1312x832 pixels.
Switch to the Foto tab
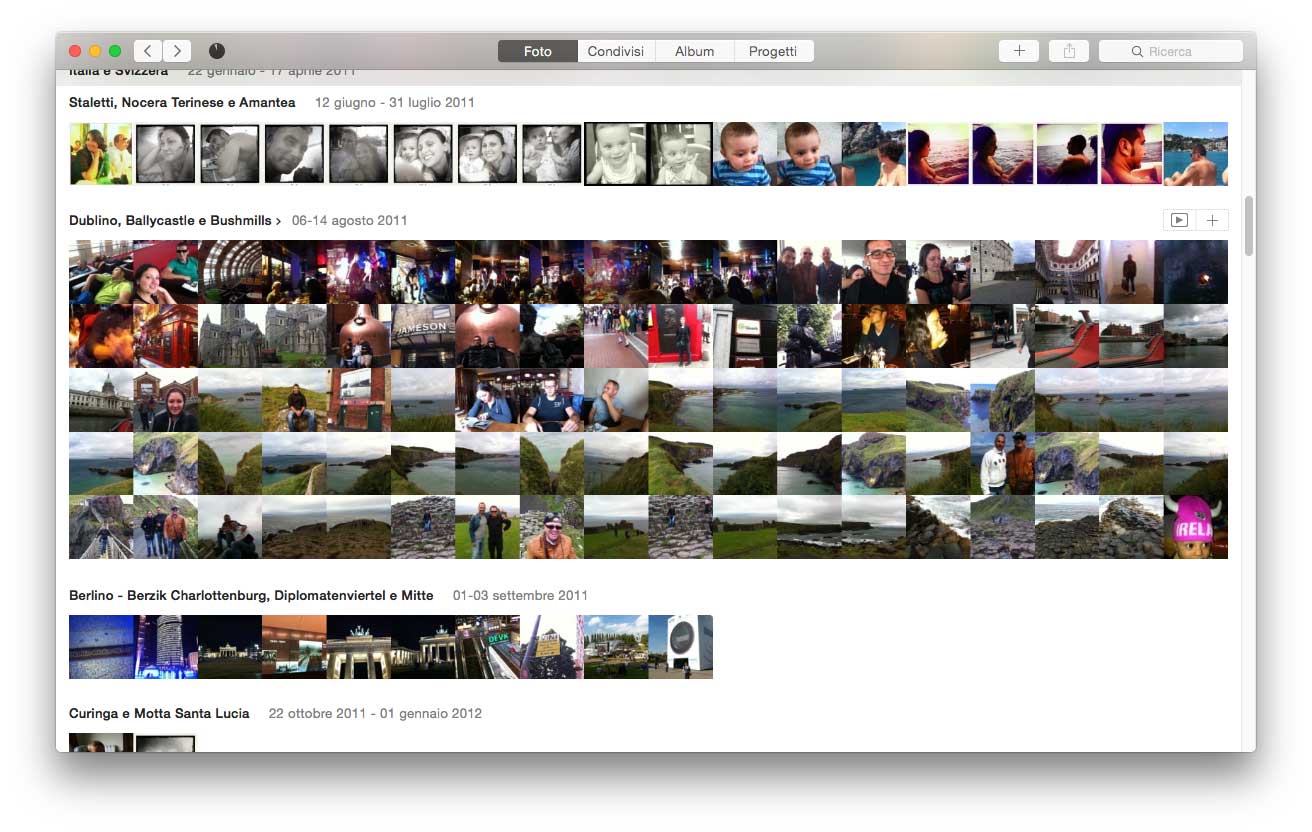tap(537, 51)
